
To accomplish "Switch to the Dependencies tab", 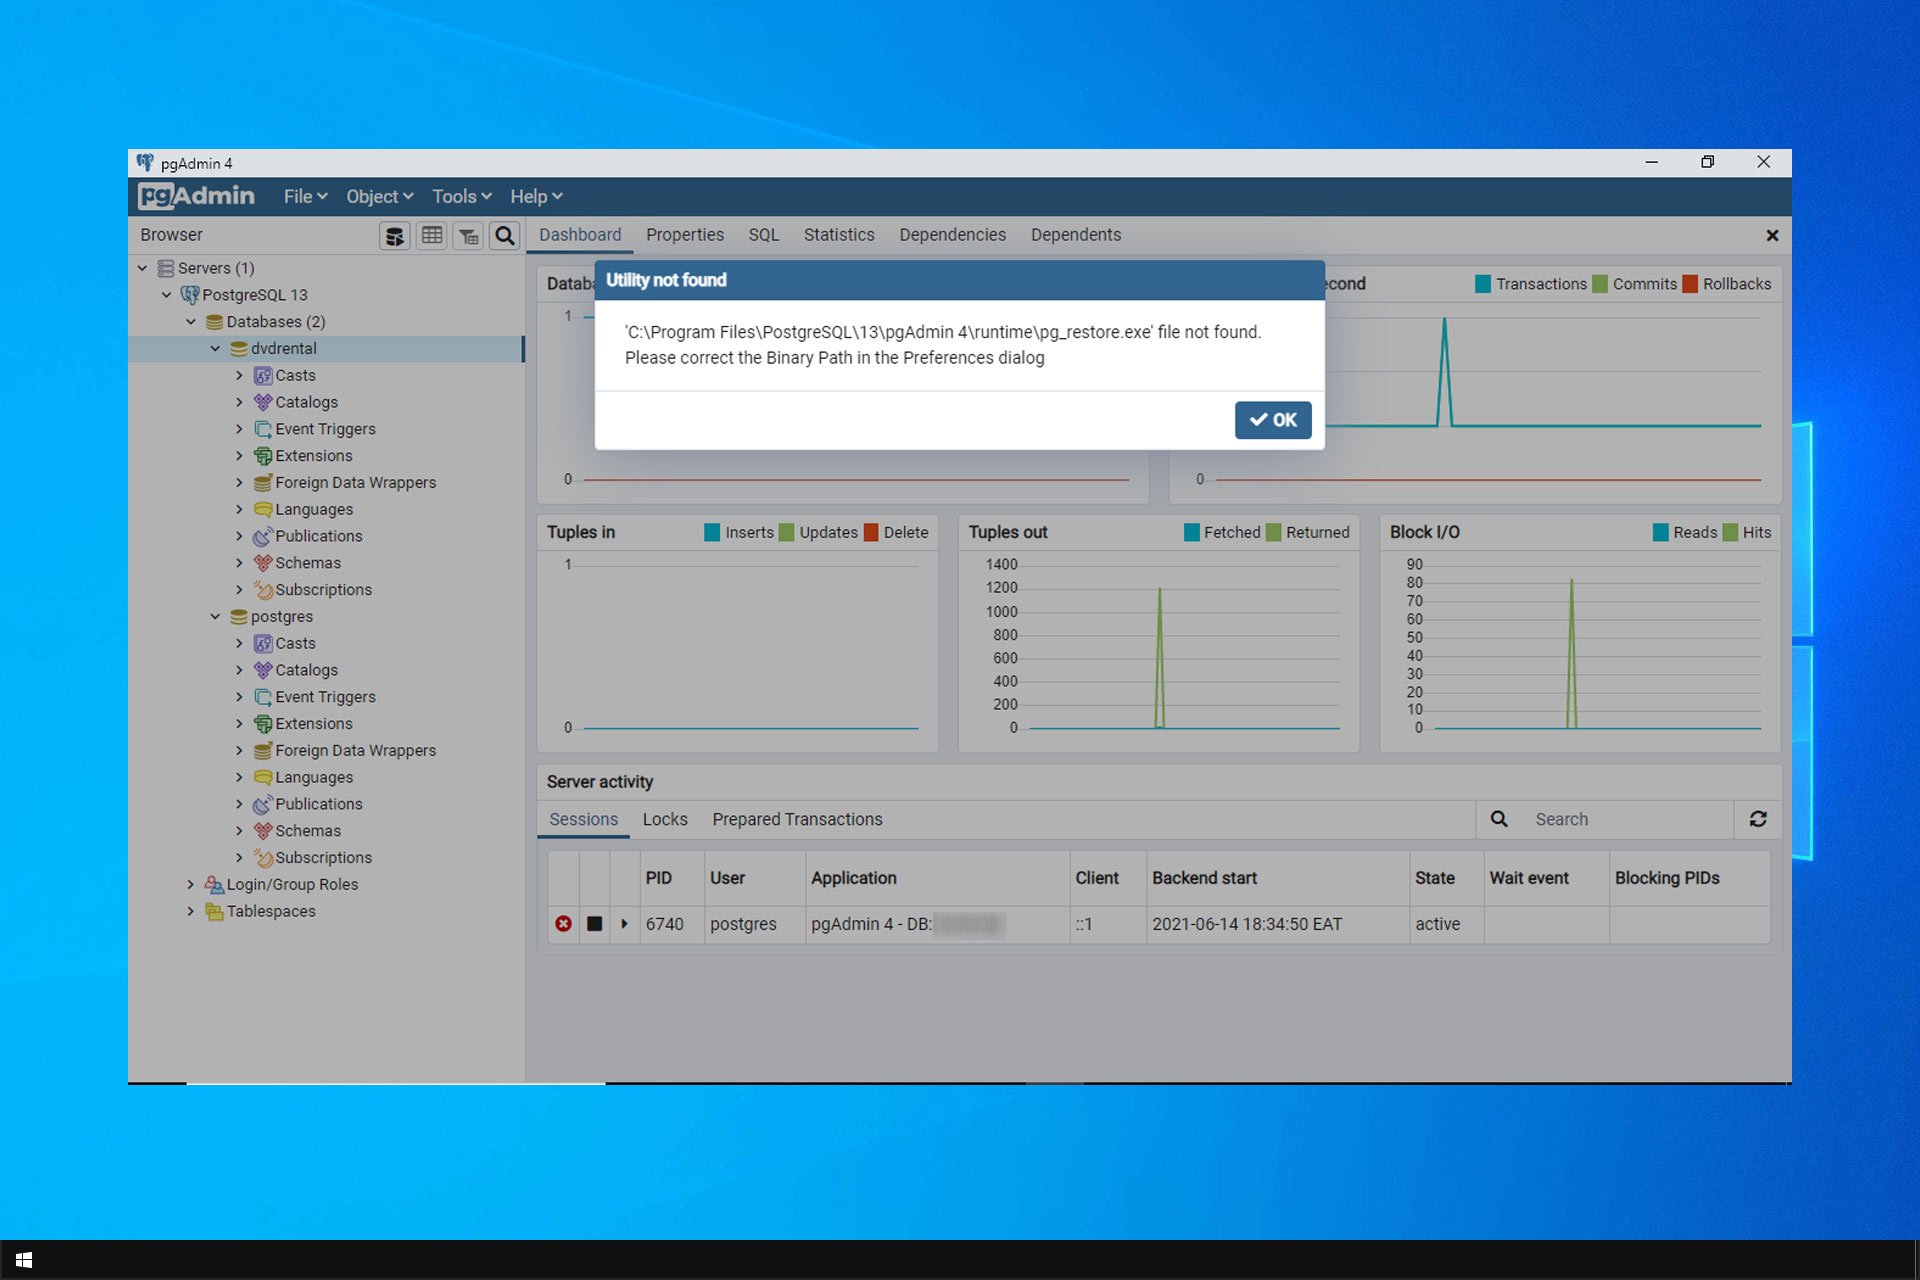I will [952, 235].
